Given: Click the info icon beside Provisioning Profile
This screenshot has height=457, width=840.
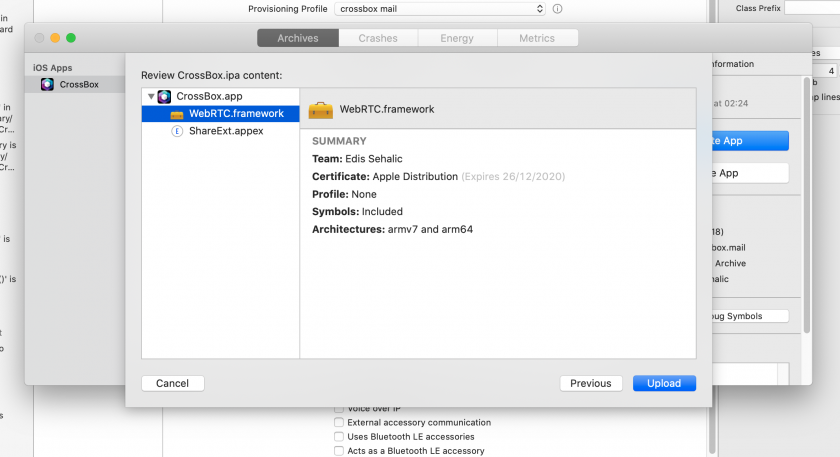Looking at the screenshot, I should 557,9.
